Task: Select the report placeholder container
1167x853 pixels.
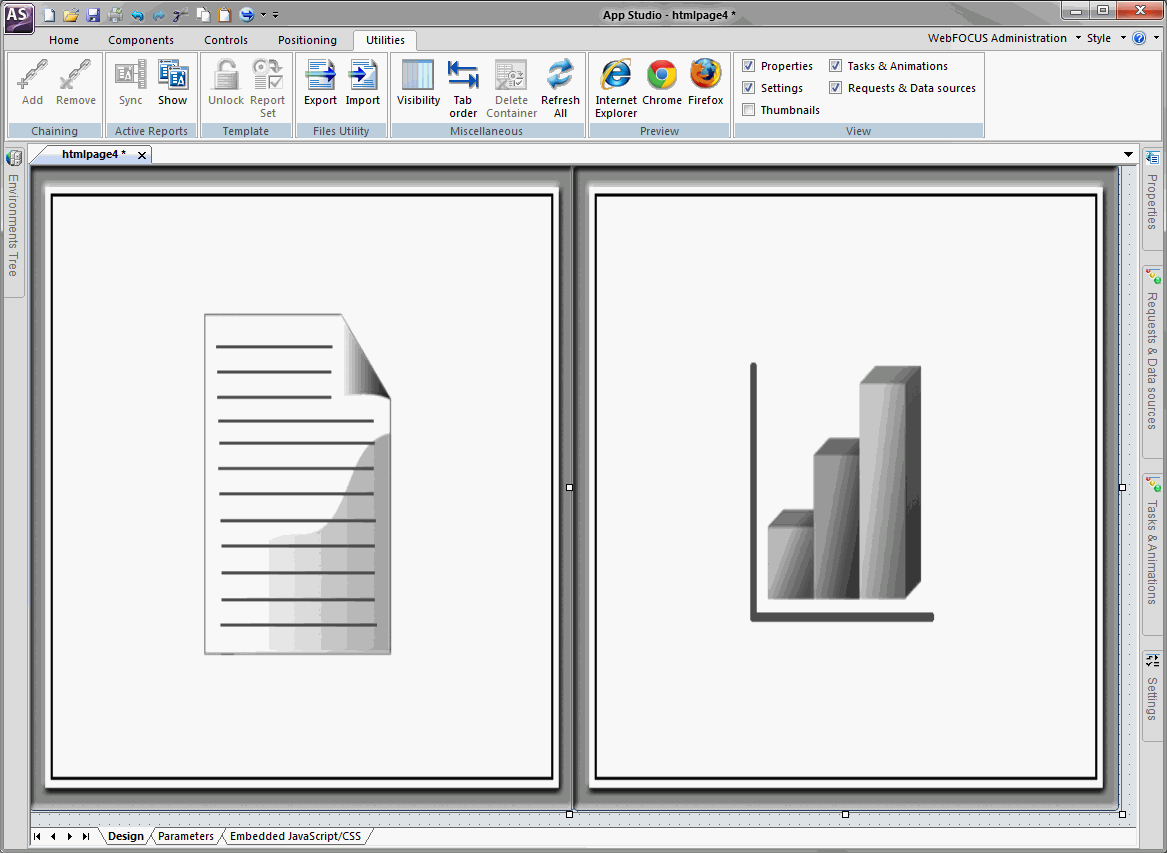Action: pyautogui.click(x=301, y=486)
